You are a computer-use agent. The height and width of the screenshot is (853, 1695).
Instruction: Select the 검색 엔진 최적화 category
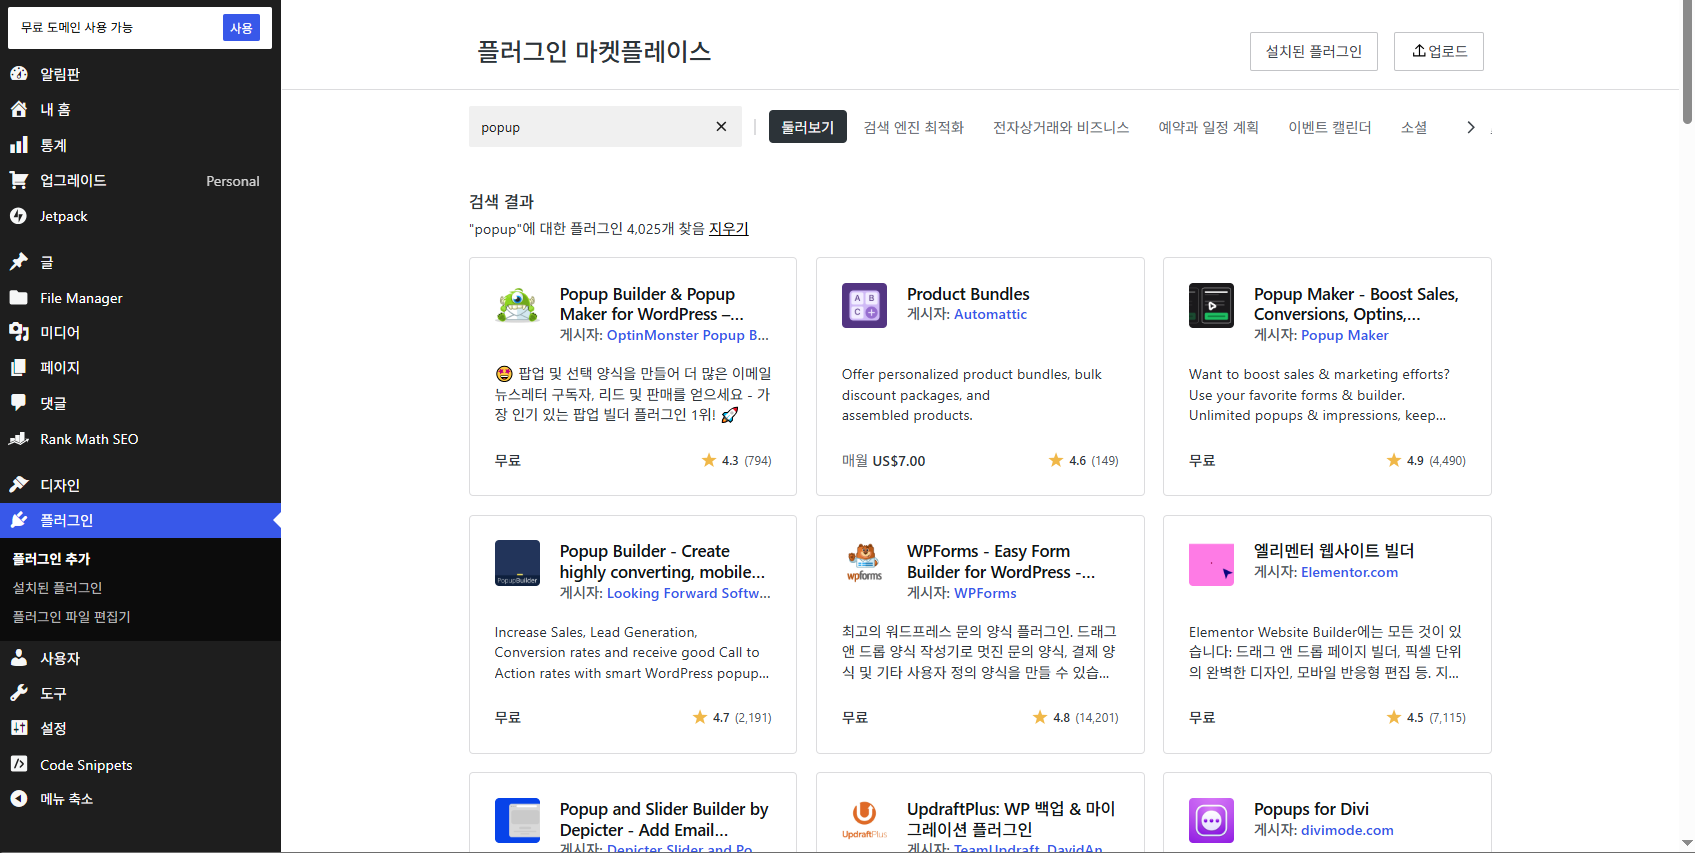pos(914,127)
